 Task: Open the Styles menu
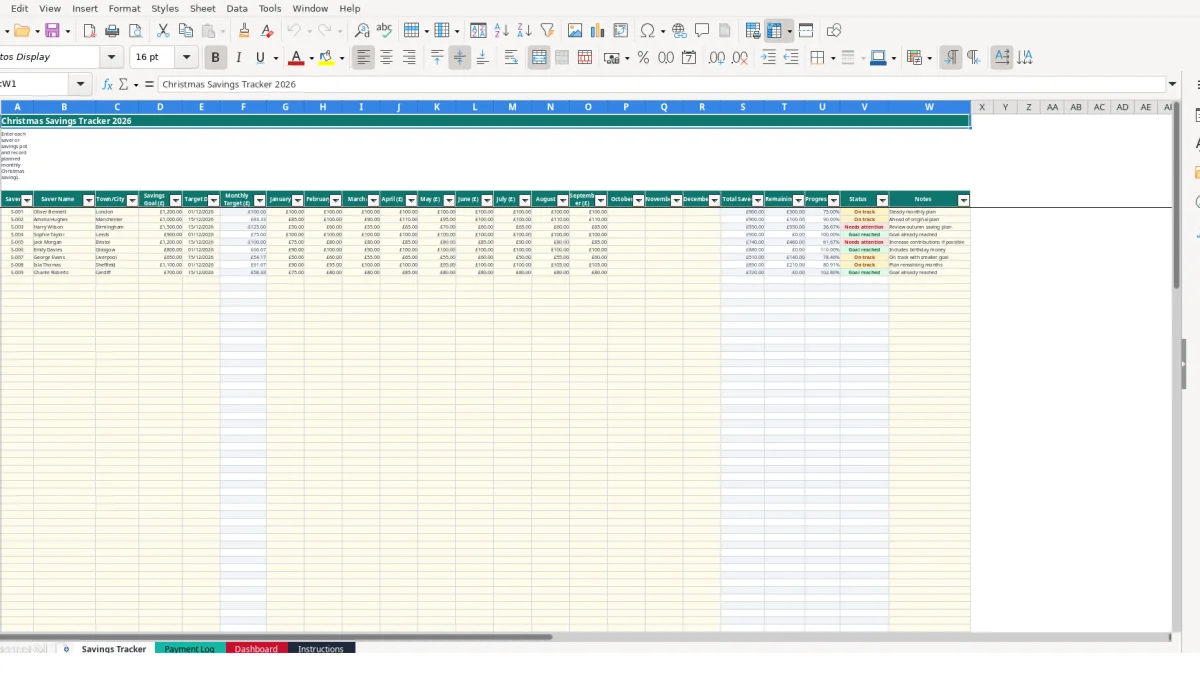pos(165,8)
